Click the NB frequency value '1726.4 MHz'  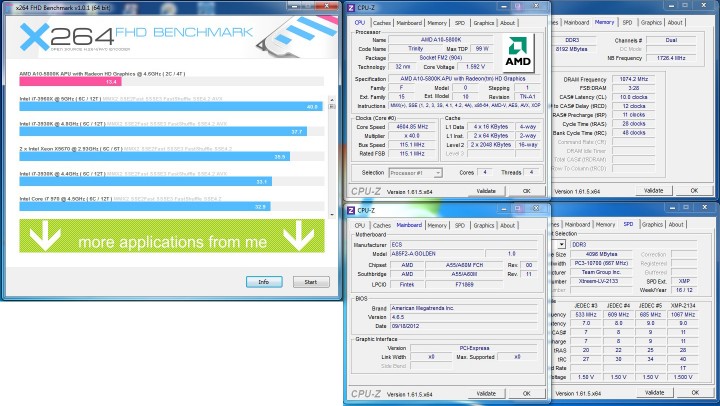(x=671, y=58)
